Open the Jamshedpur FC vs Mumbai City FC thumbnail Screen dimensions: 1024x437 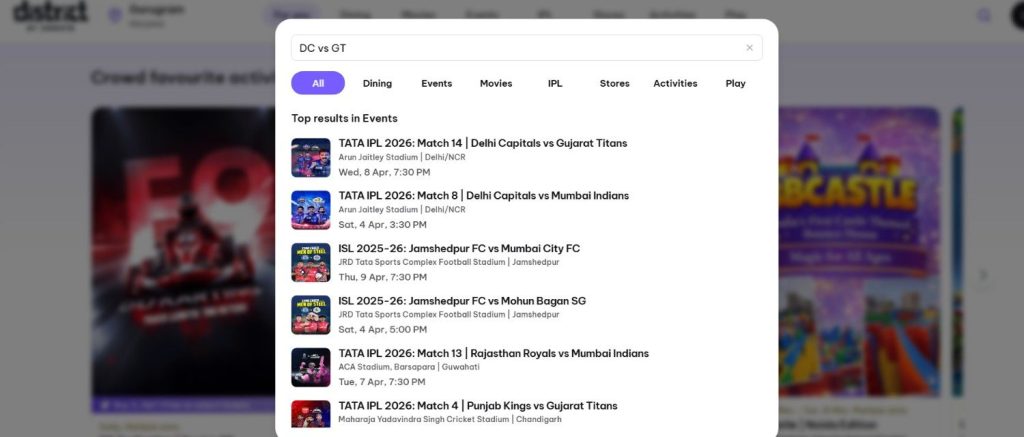pos(310,263)
